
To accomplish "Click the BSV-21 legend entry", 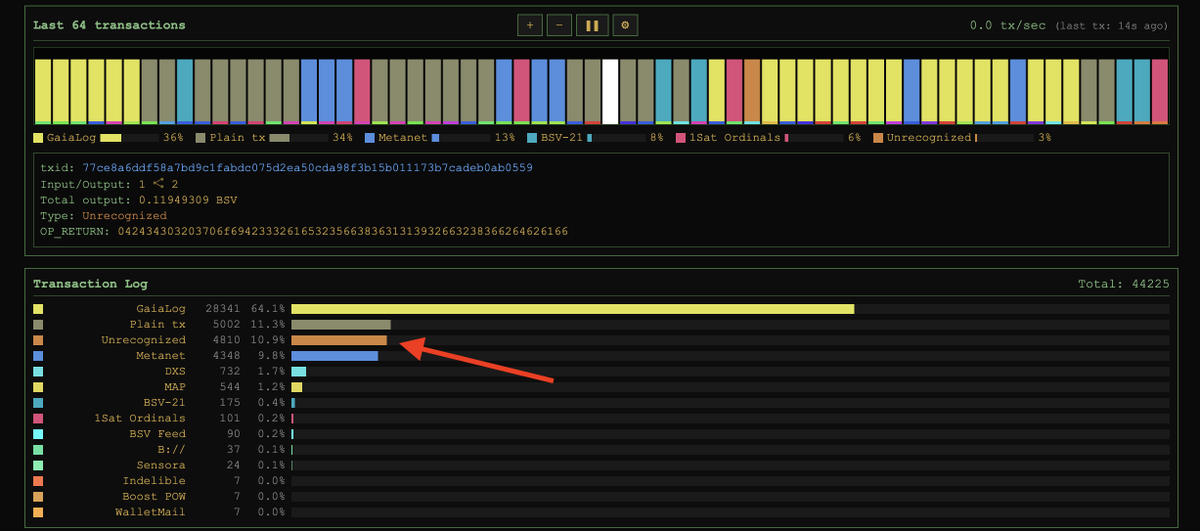I will [x=595, y=137].
